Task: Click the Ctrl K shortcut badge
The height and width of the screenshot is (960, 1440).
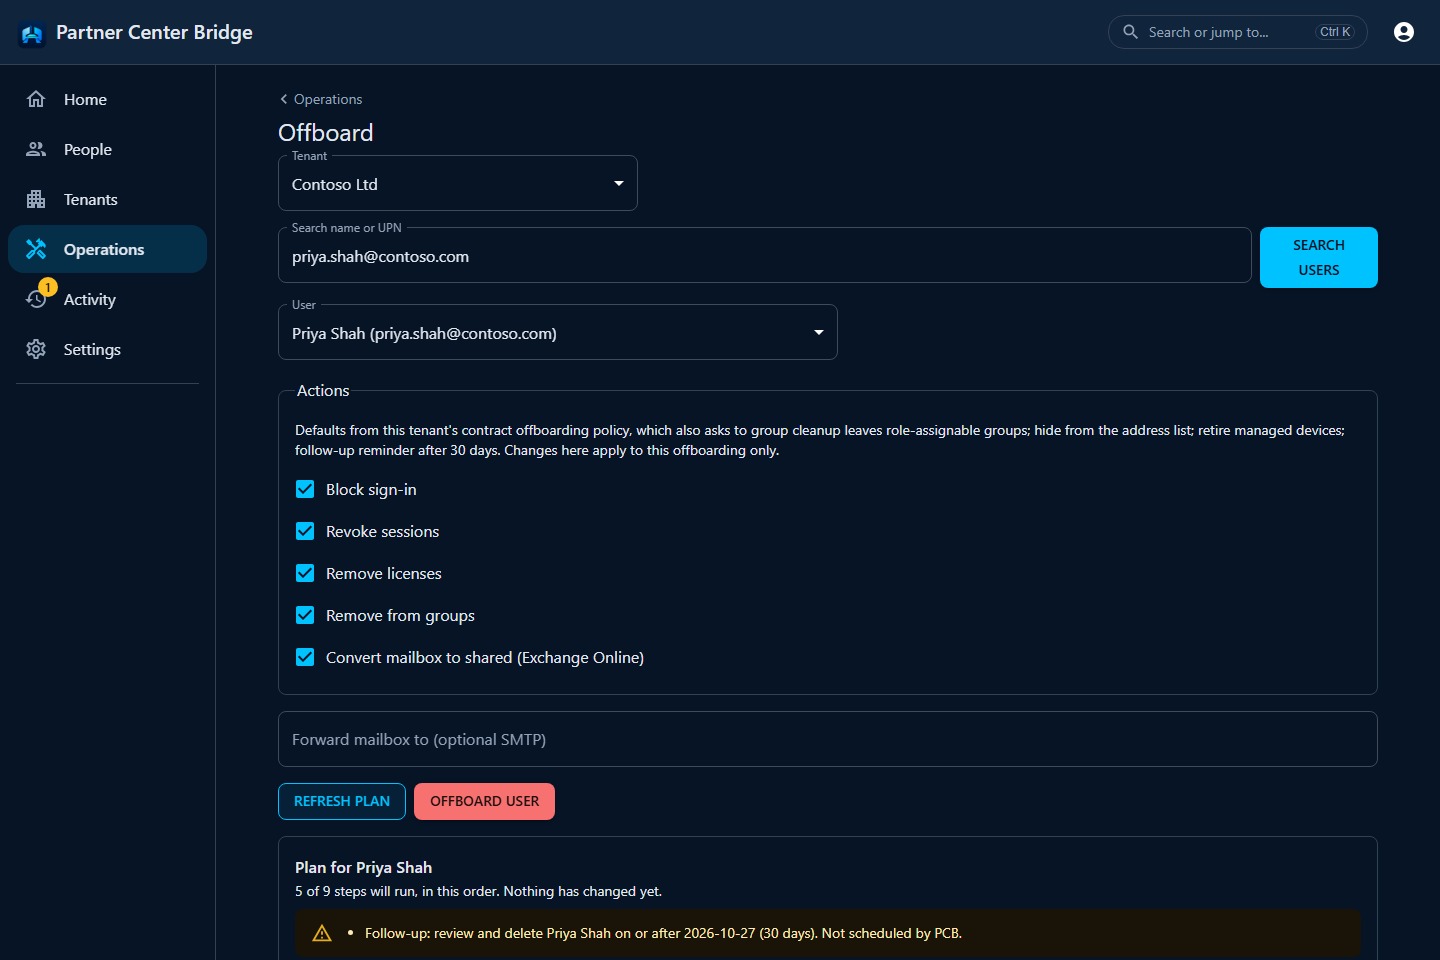Action: click(1335, 32)
